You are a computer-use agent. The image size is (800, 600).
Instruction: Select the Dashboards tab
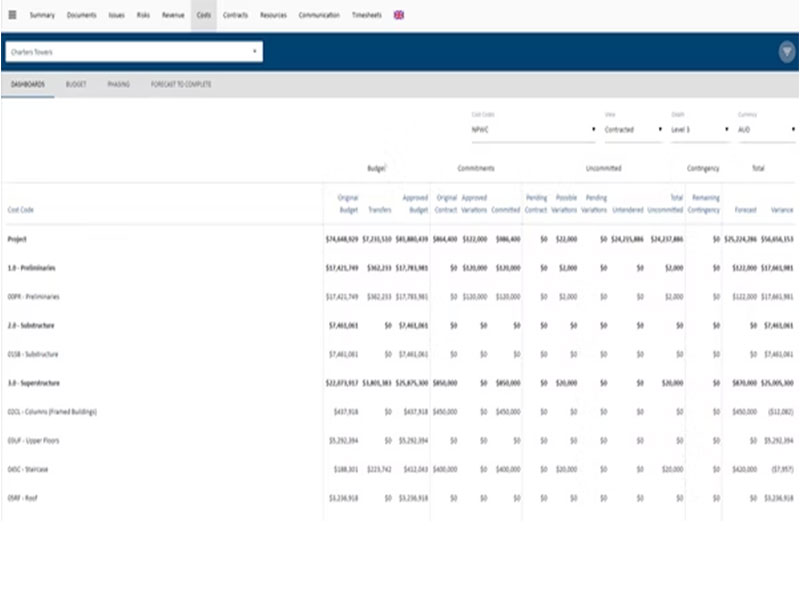pyautogui.click(x=28, y=85)
